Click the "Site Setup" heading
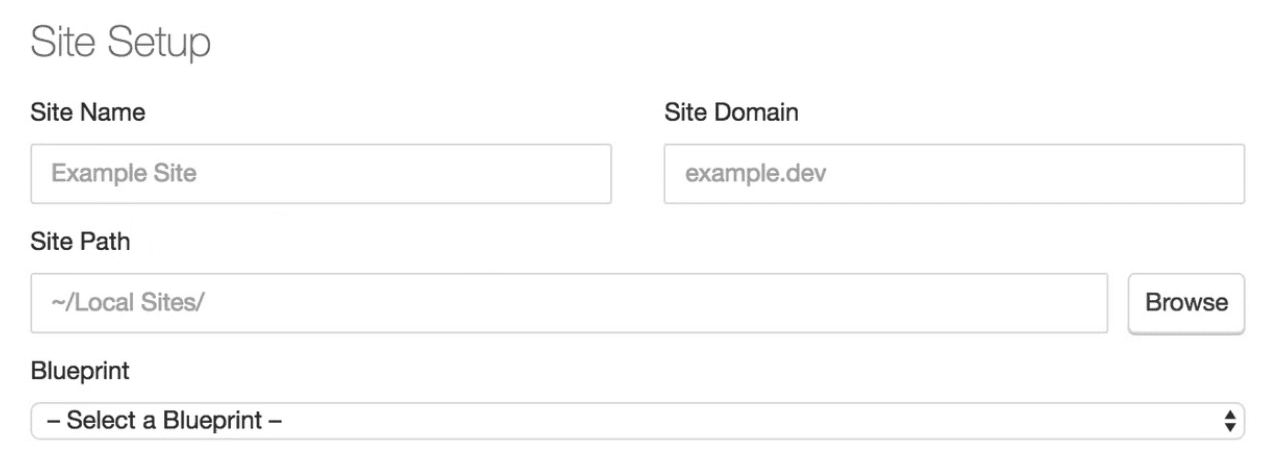The width and height of the screenshot is (1266, 468). (x=120, y=44)
